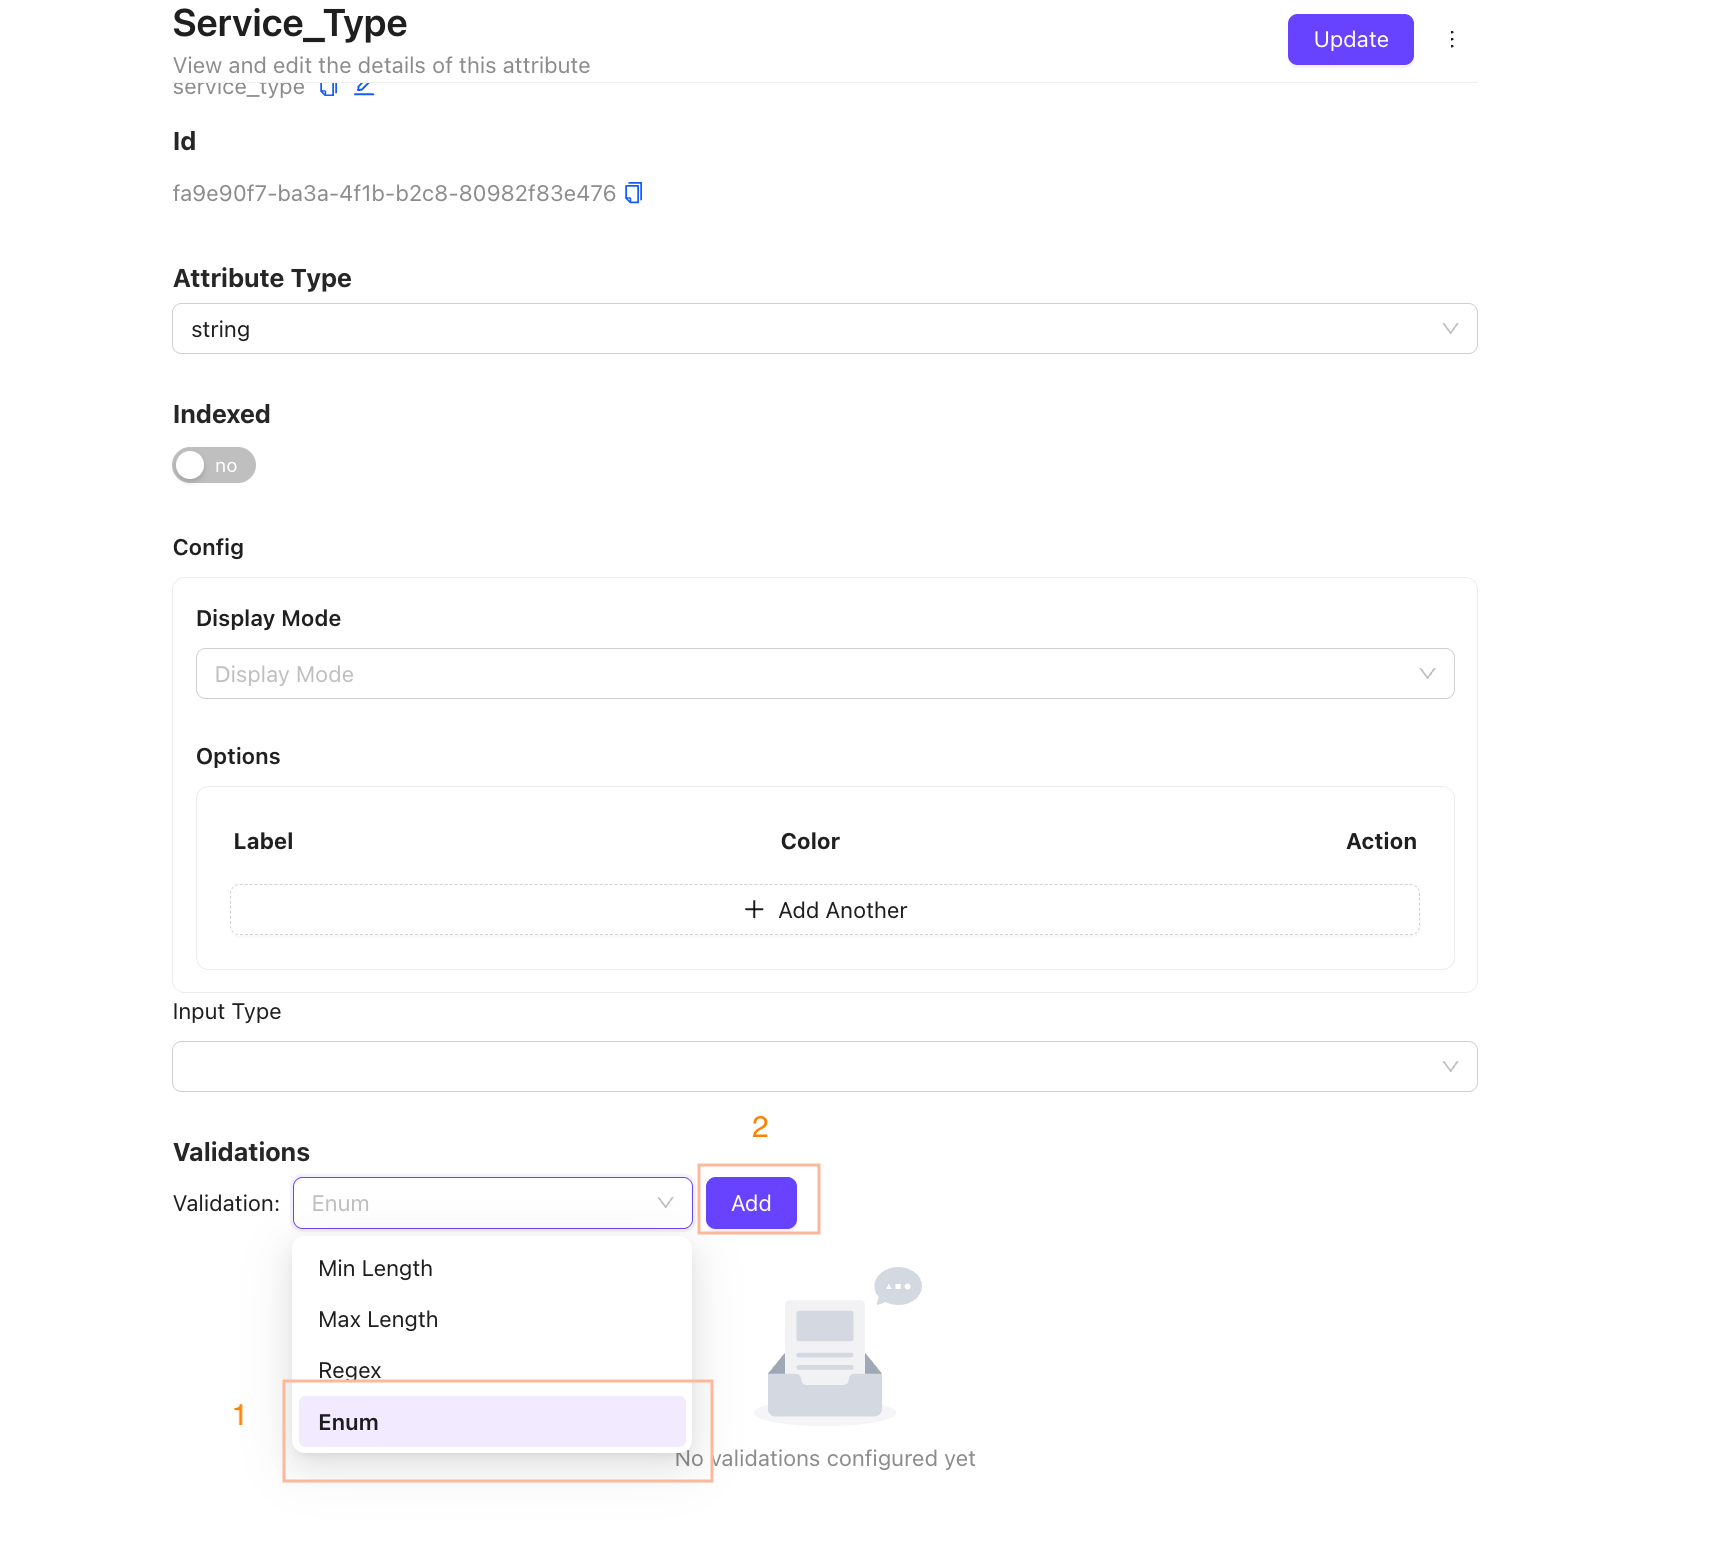Image resolution: width=1728 pixels, height=1542 pixels.
Task: Click Add Another to add an option row
Action: [824, 910]
